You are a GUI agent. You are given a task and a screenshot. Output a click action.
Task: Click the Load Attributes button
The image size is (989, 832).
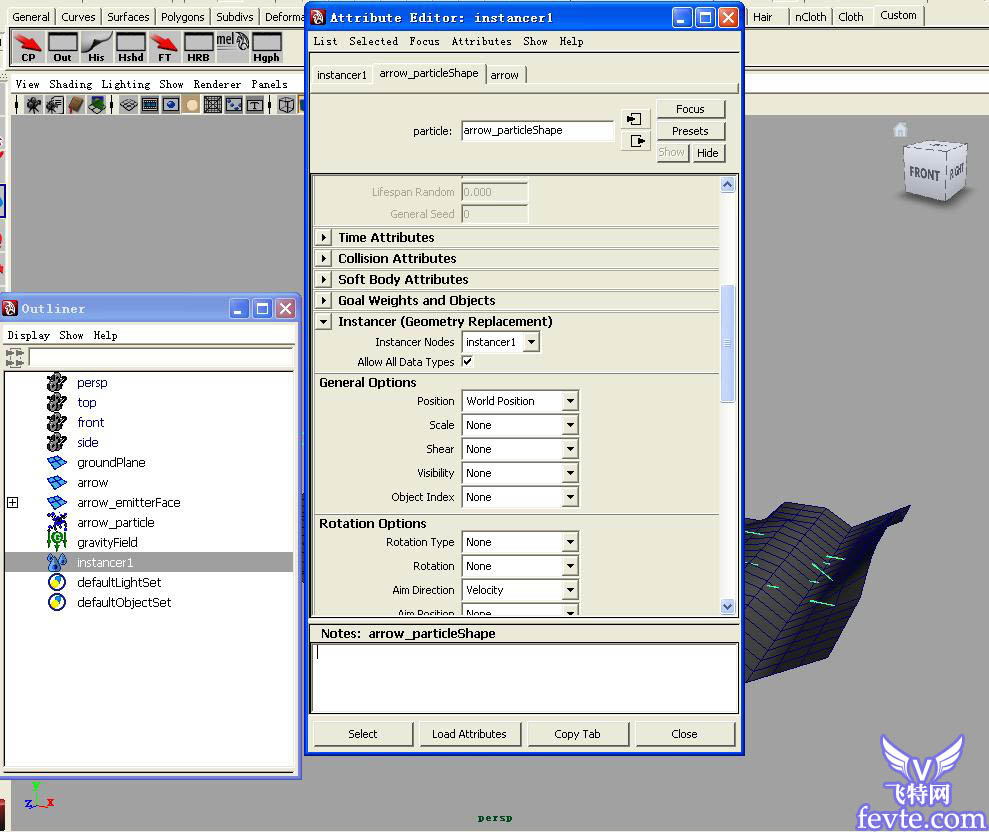tap(469, 734)
